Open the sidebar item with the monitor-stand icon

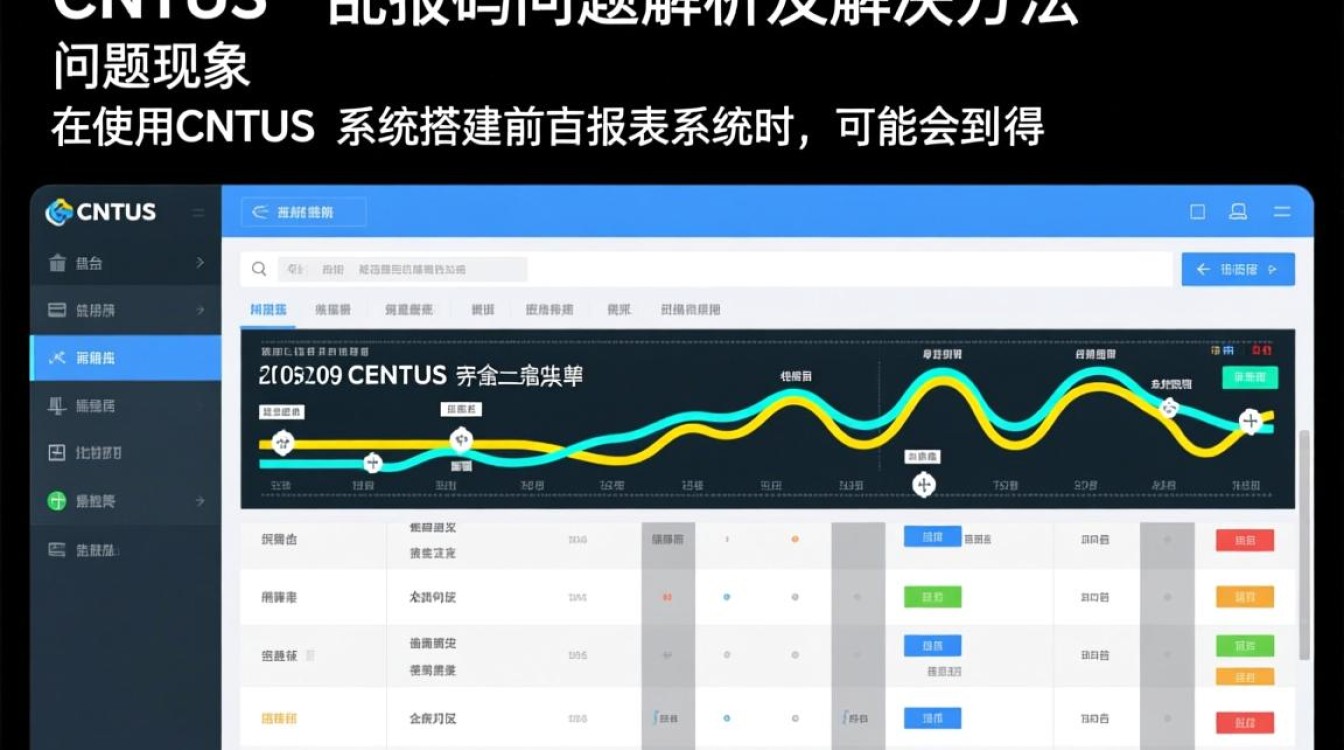125,405
